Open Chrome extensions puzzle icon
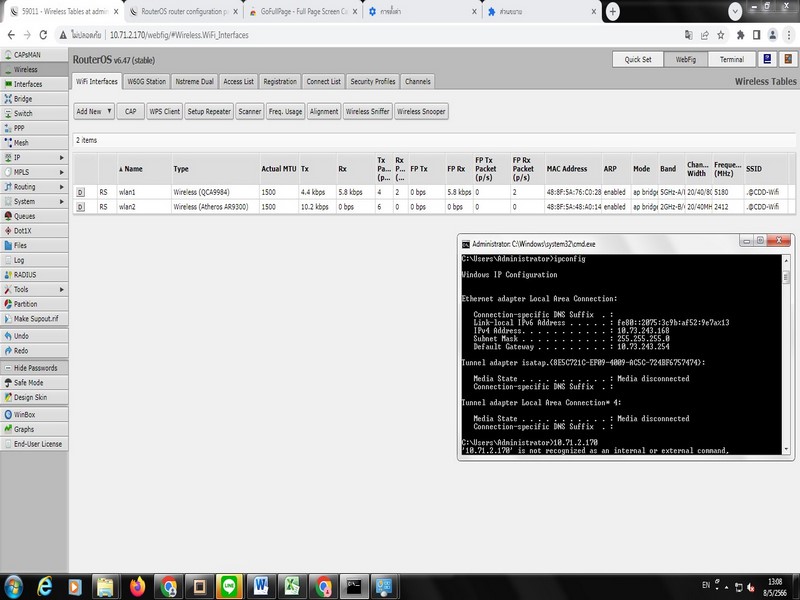The image size is (800, 600). [740, 35]
